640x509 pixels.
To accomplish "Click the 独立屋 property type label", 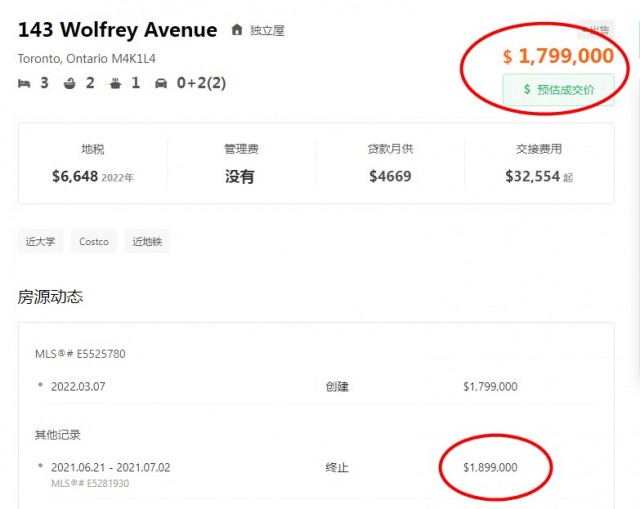I will pyautogui.click(x=267, y=31).
